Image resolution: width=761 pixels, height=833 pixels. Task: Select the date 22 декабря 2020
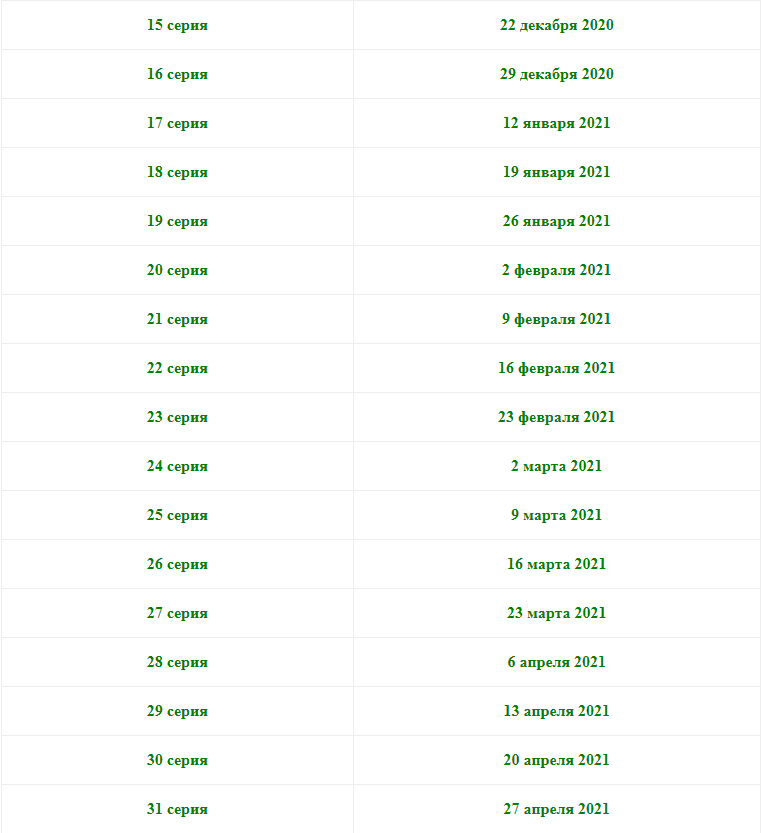click(x=556, y=25)
